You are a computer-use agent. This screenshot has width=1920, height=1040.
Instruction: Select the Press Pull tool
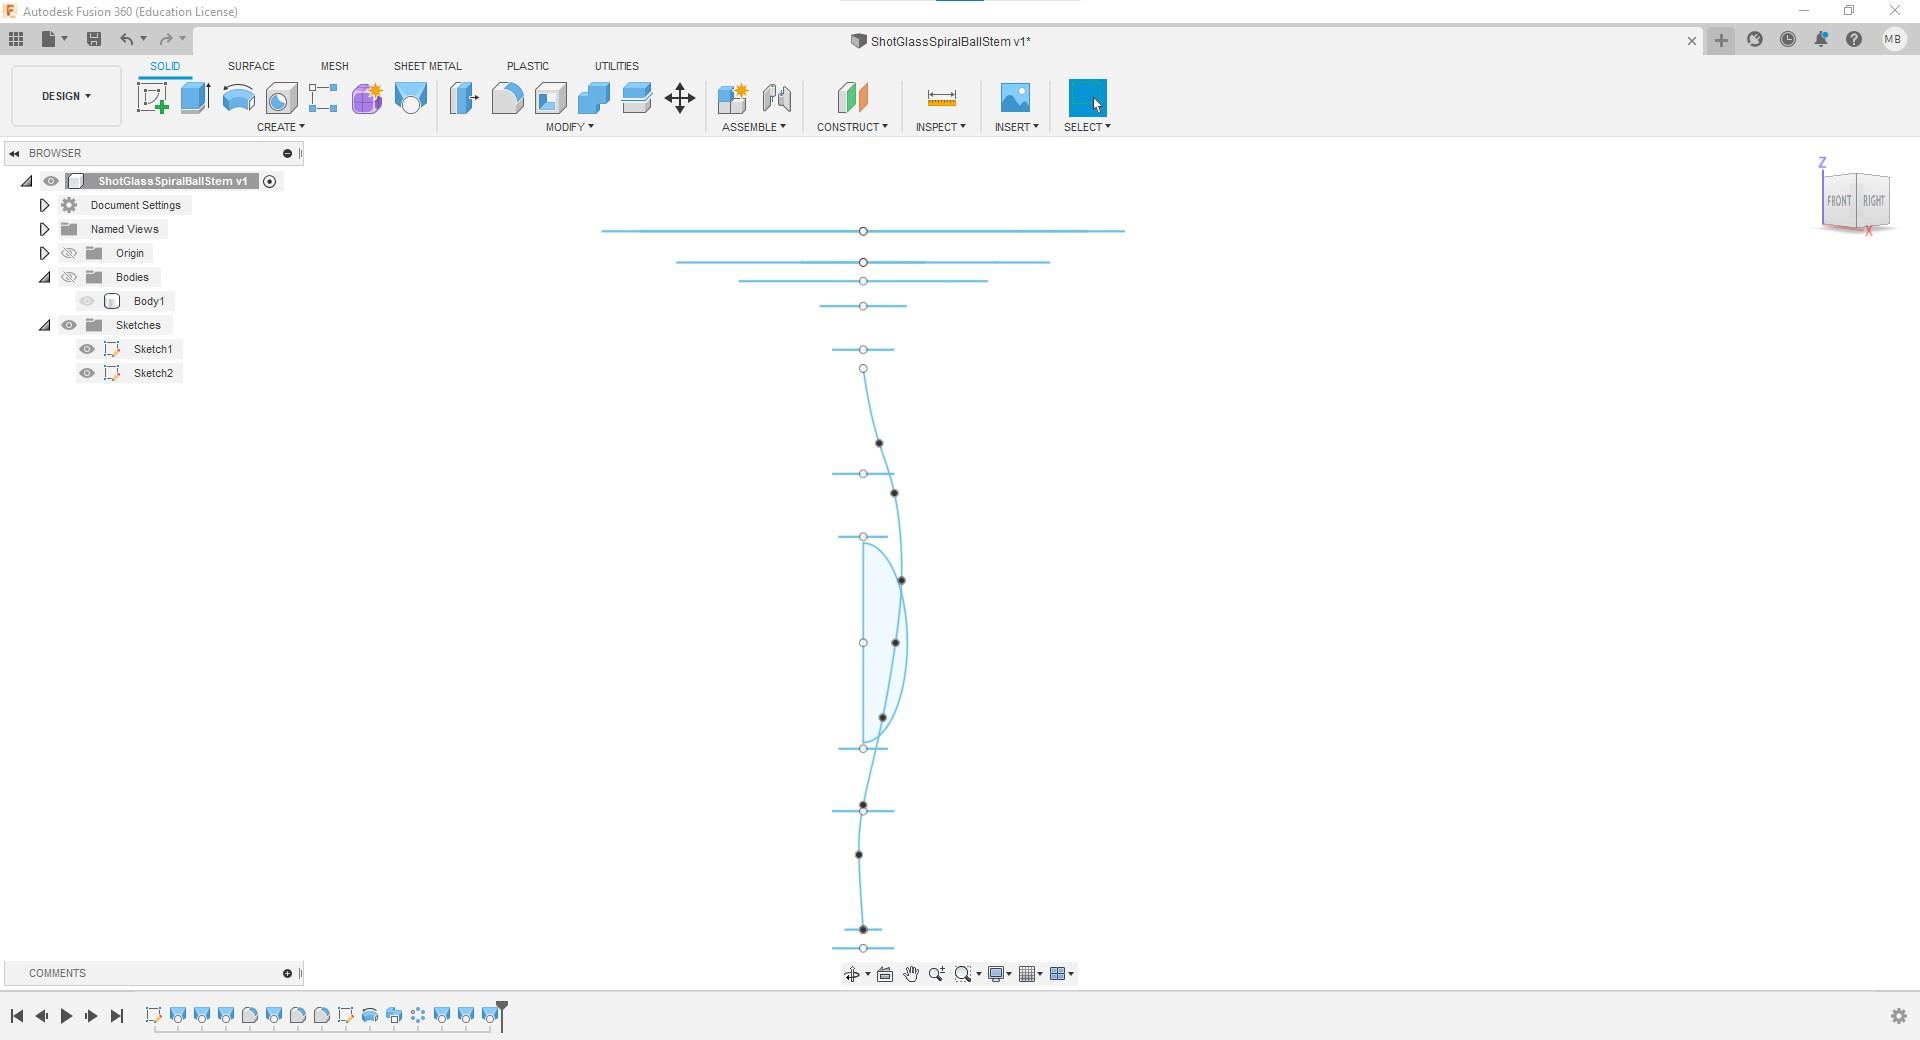(464, 98)
